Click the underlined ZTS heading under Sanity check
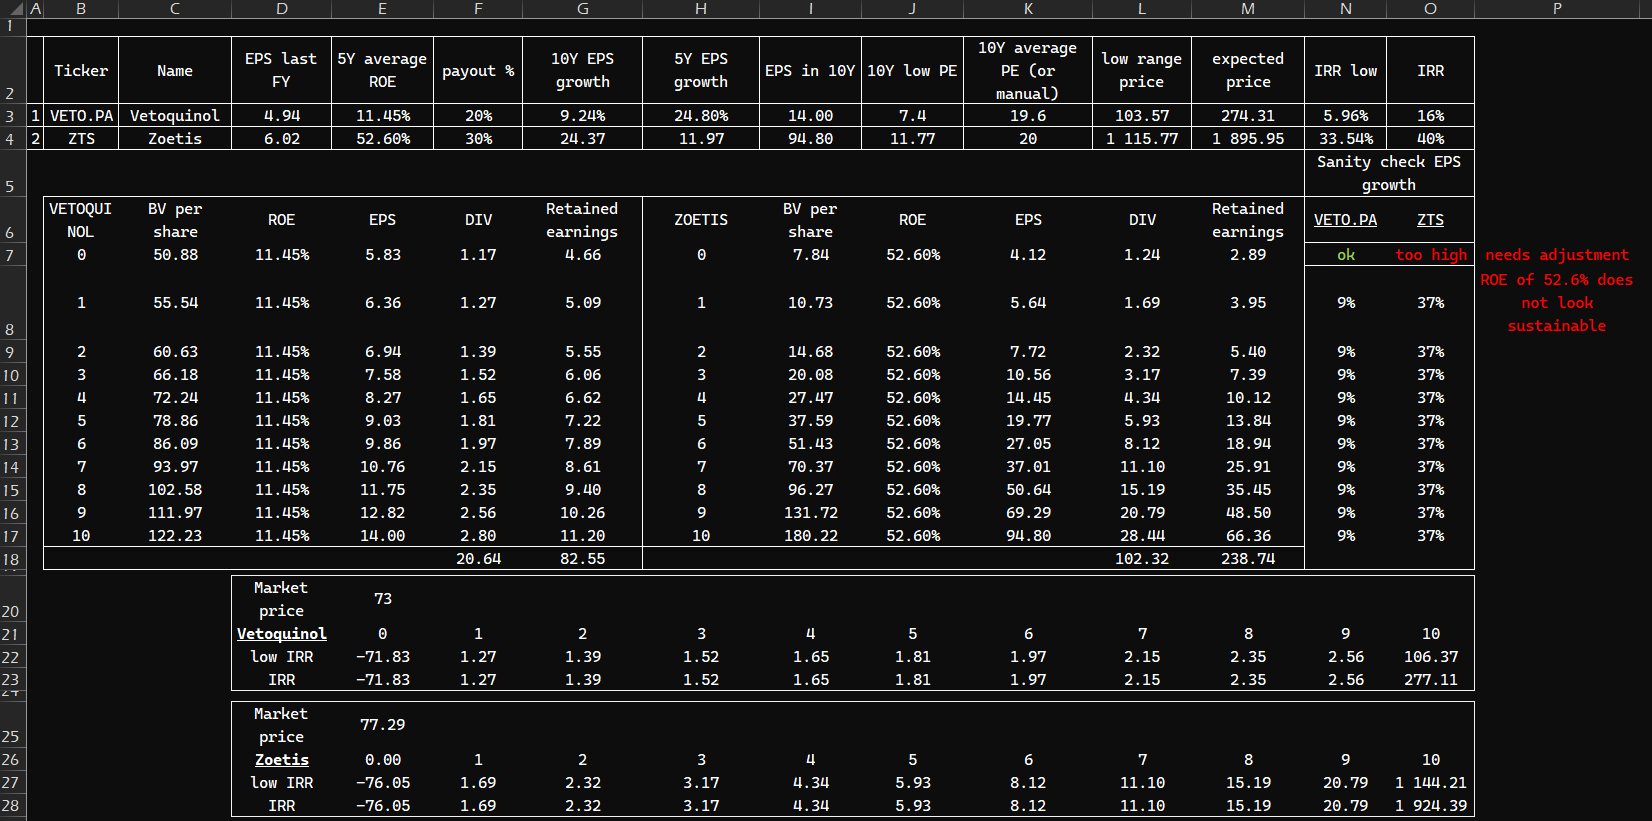Image resolution: width=1652 pixels, height=821 pixels. tap(1431, 220)
